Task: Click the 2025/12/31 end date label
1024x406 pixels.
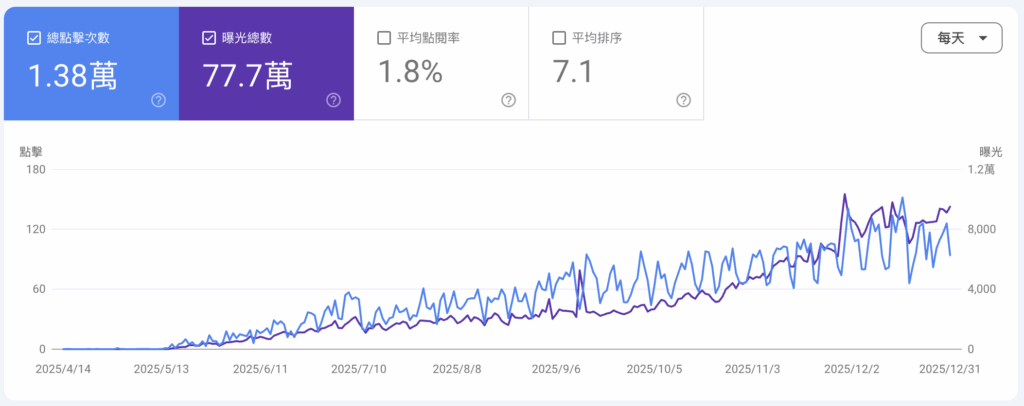Action: (949, 368)
